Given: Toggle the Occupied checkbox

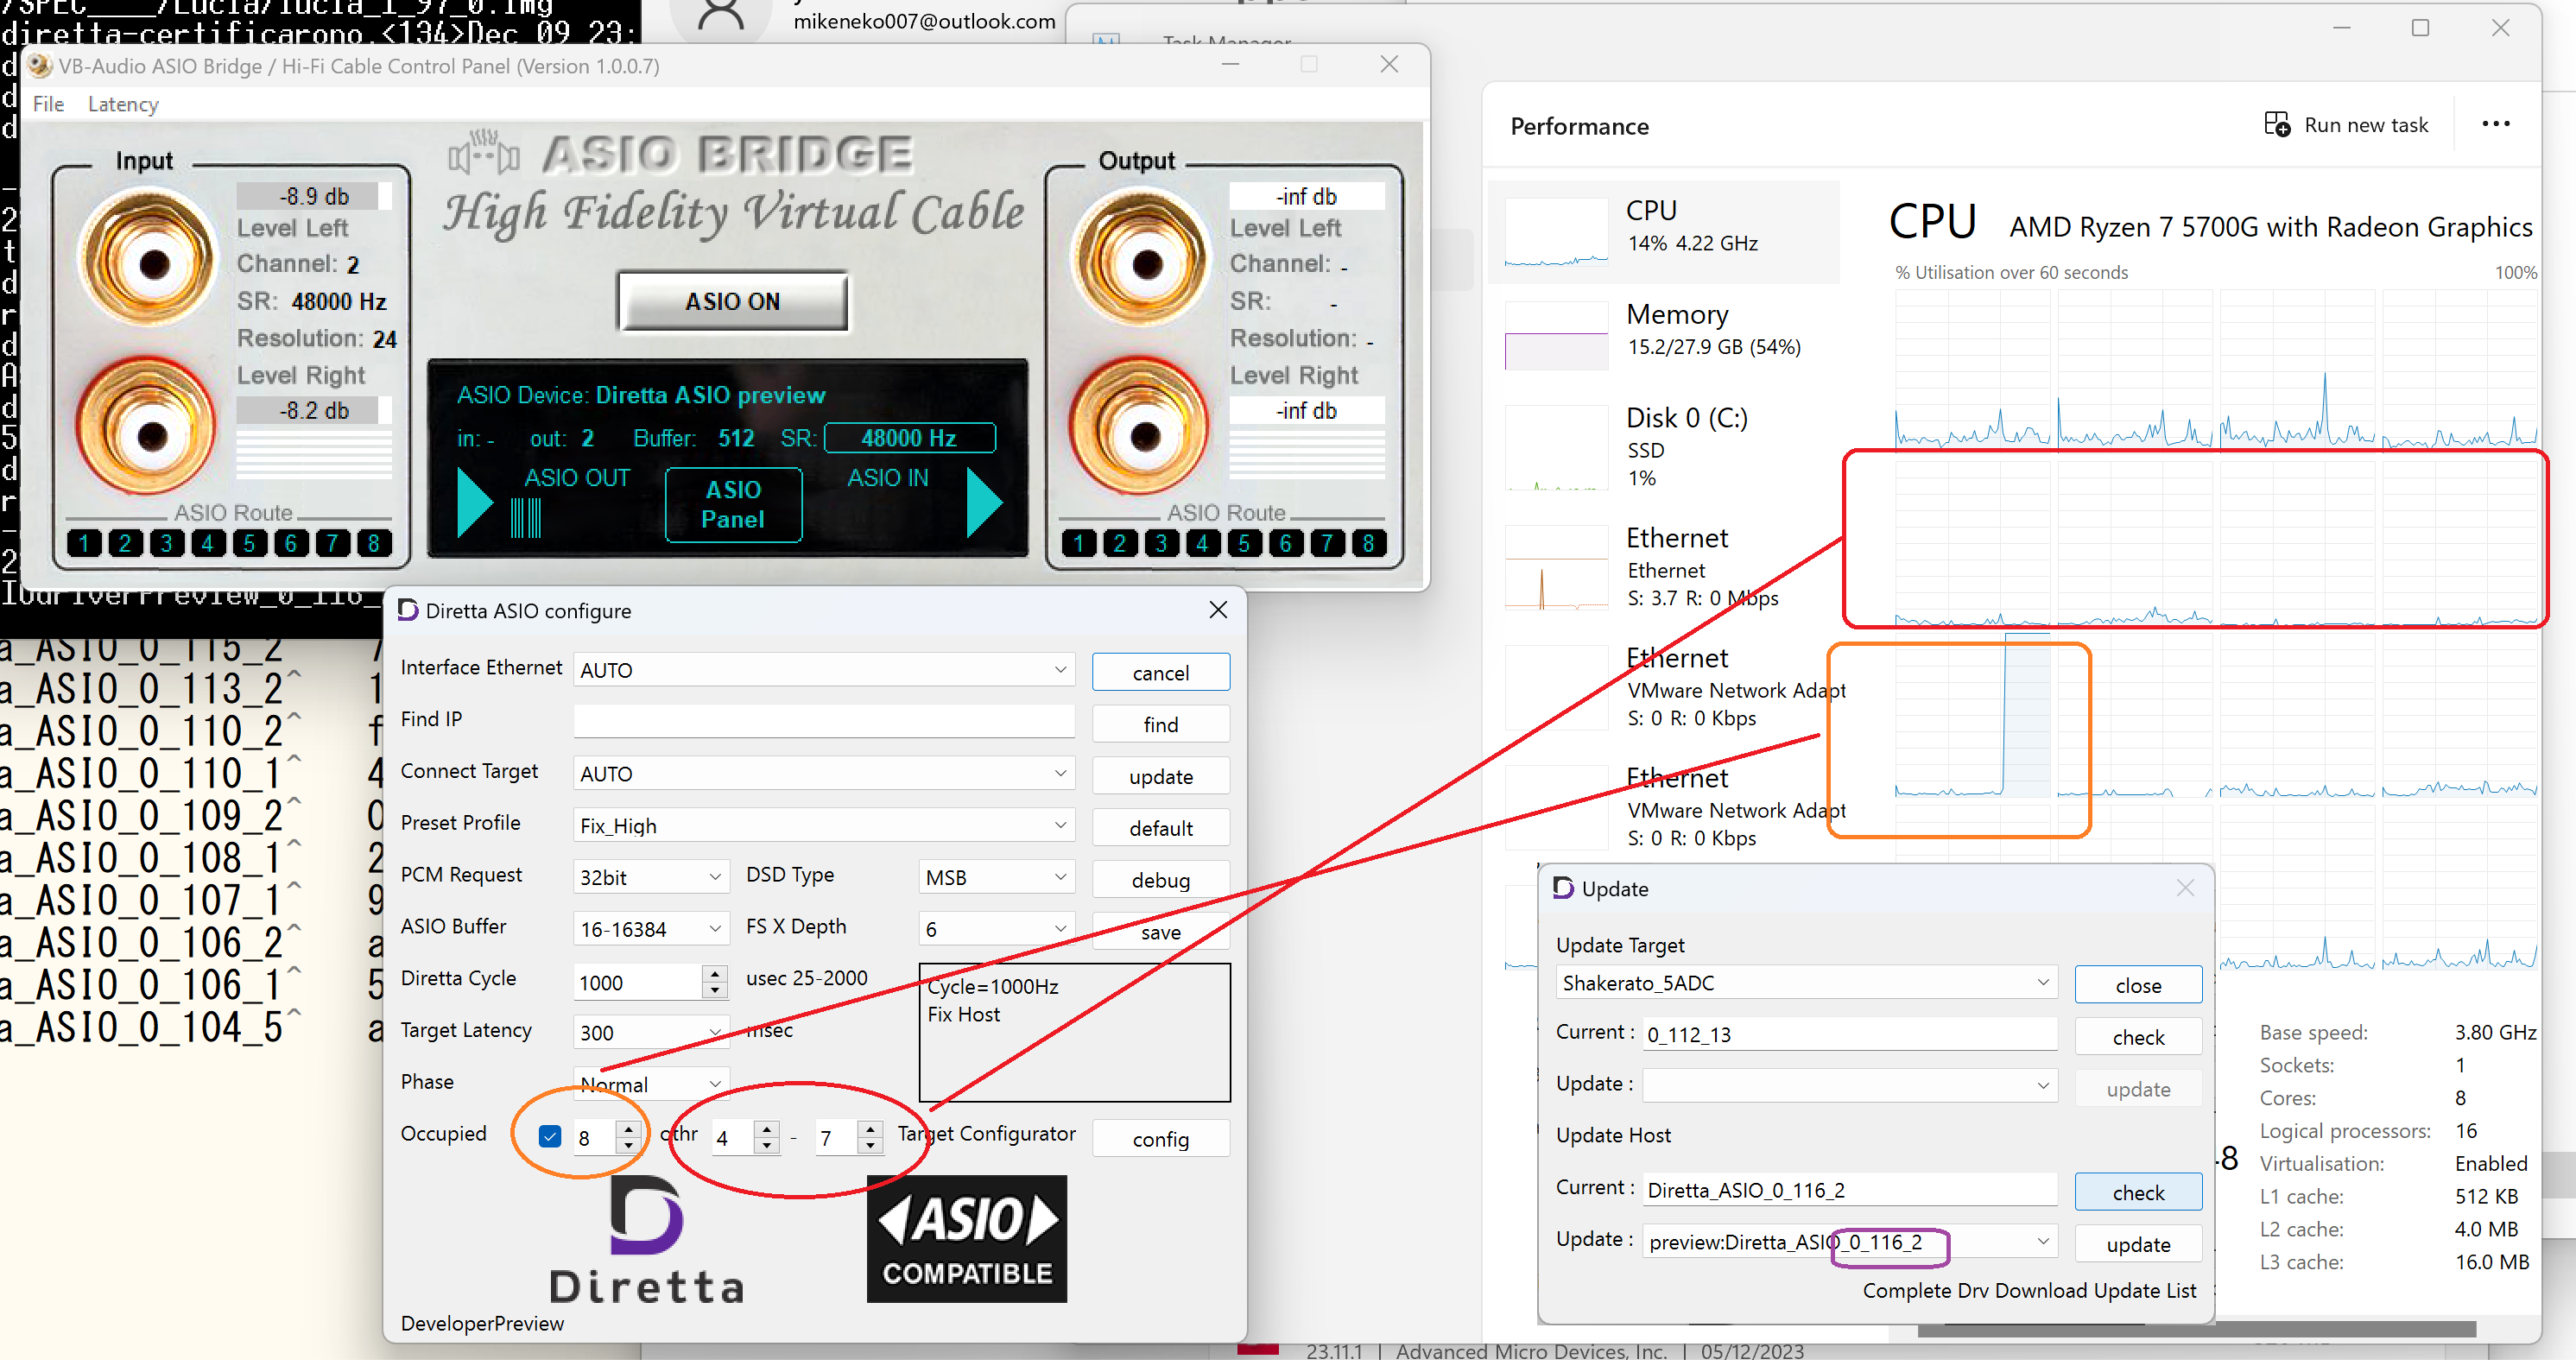Looking at the screenshot, I should pos(549,1137).
